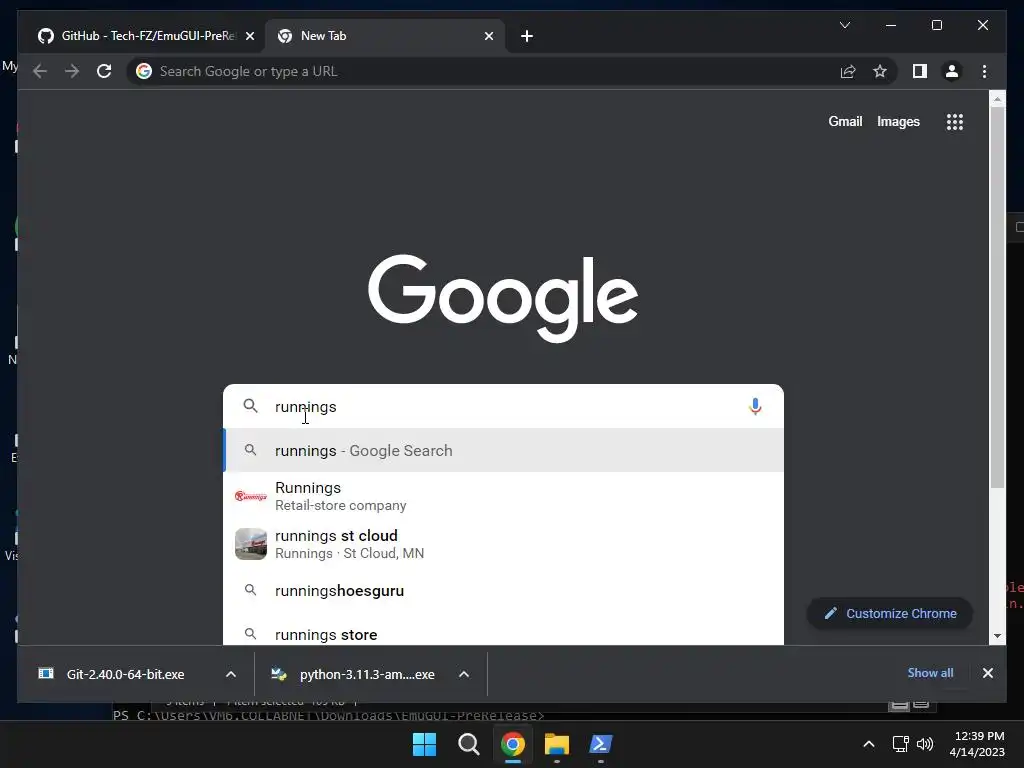
Task: Open the Windows Start menu
Action: point(424,744)
